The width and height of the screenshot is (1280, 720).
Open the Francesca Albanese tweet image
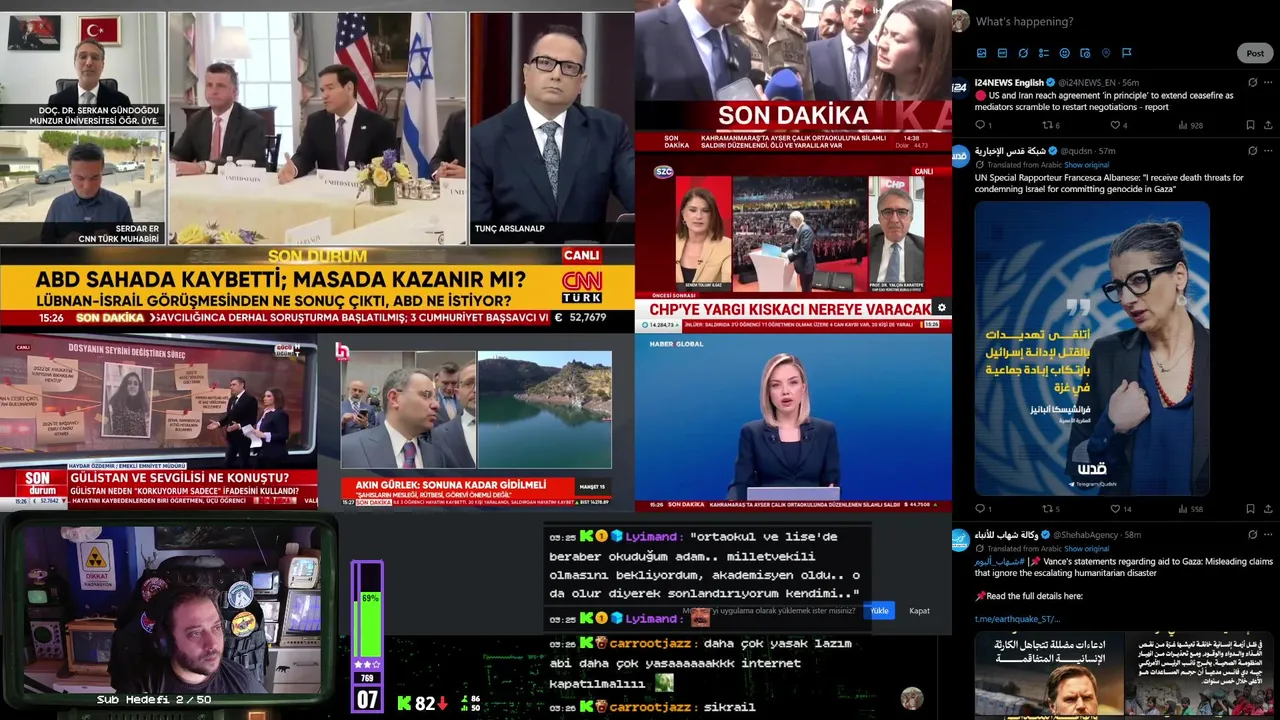tap(1092, 348)
